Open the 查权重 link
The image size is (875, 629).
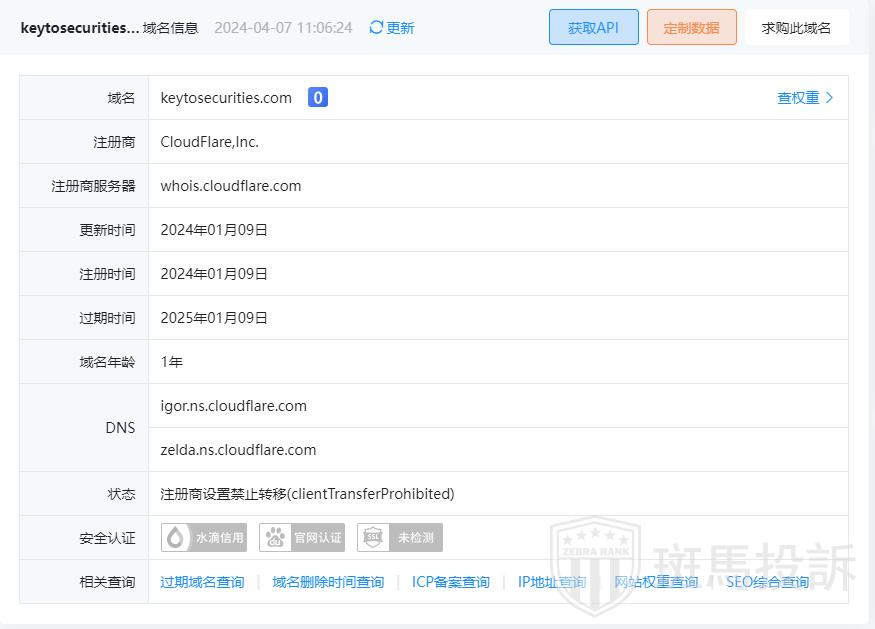(798, 97)
